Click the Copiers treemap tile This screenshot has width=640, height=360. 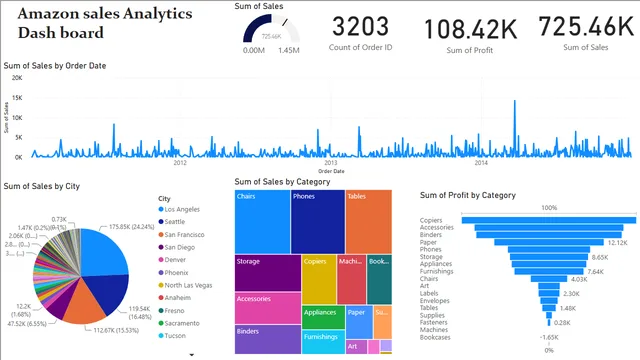pos(319,280)
